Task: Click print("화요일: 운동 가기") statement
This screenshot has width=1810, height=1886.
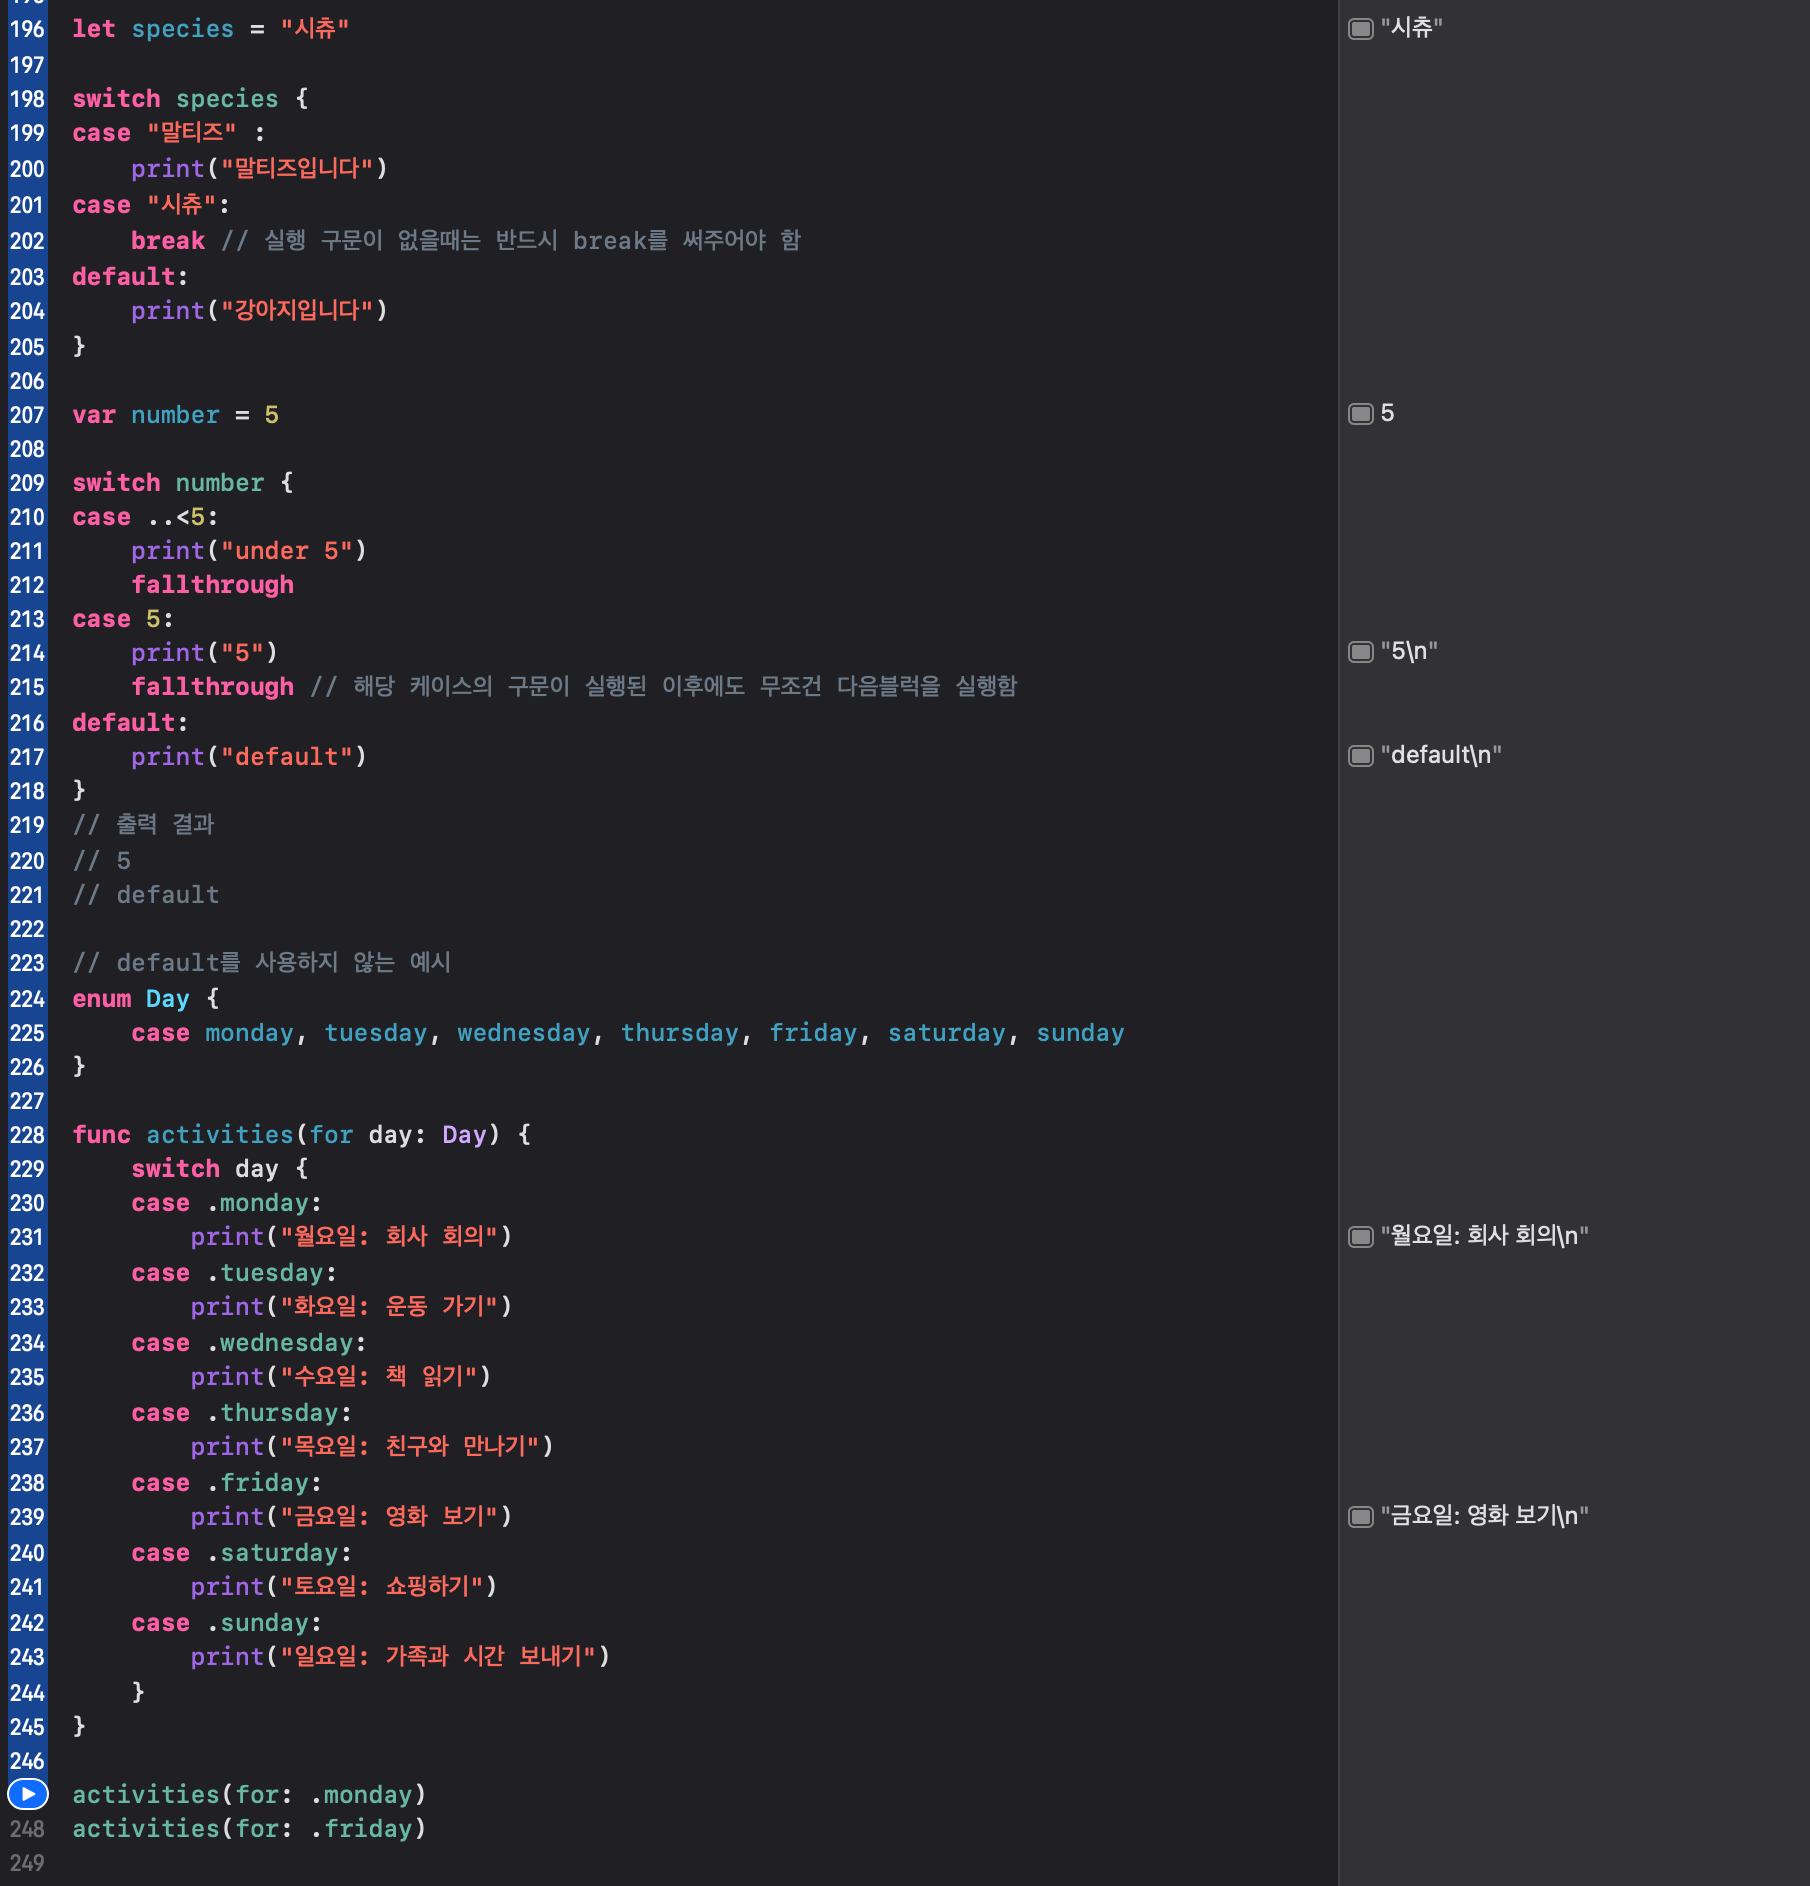Action: coord(351,1307)
